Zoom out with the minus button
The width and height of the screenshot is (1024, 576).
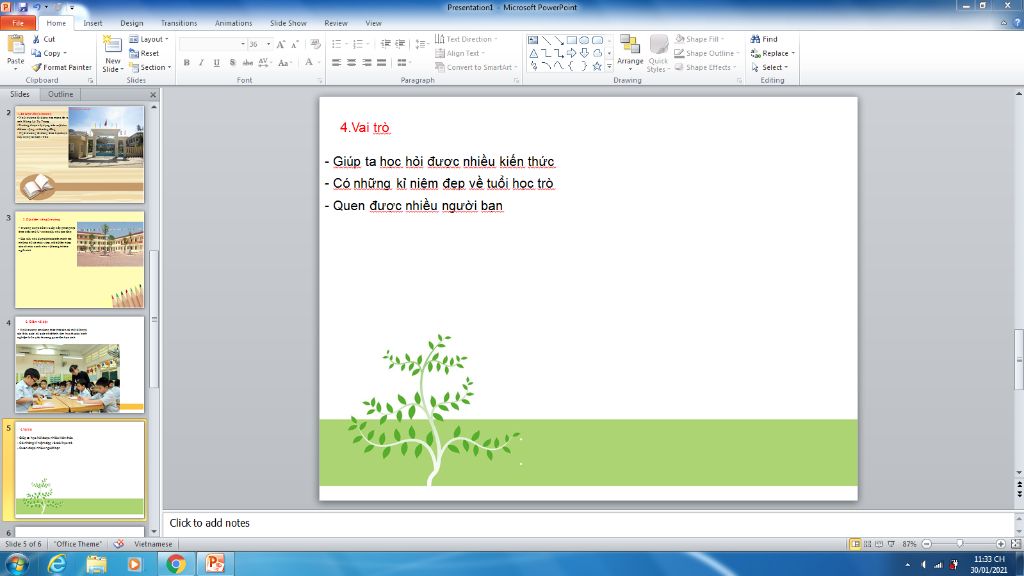click(927, 544)
